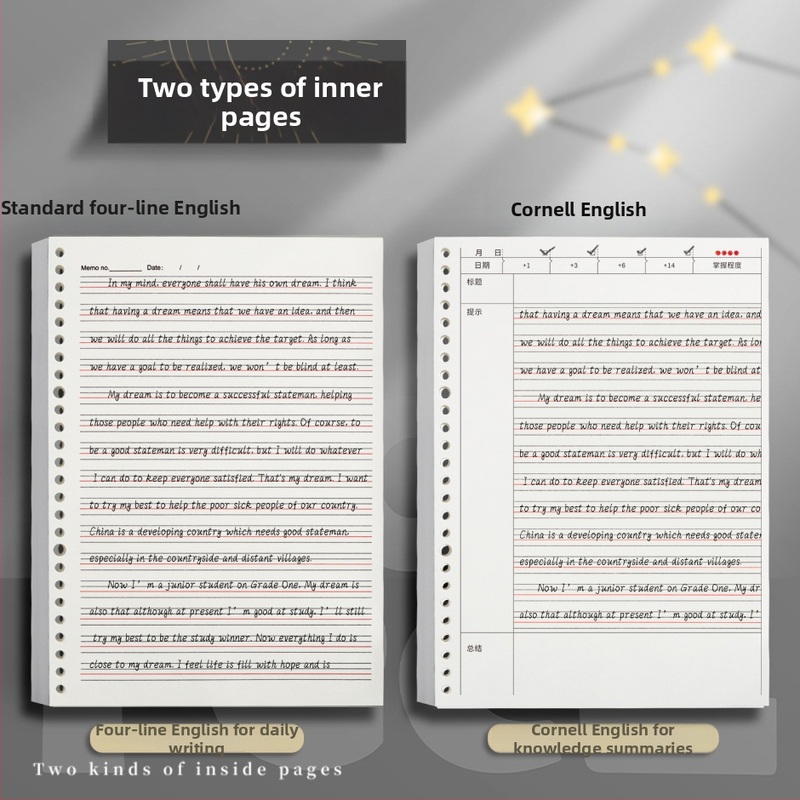Image resolution: width=800 pixels, height=800 pixels.
Task: Select the 'Cornell English' heading
Action: coord(579,210)
